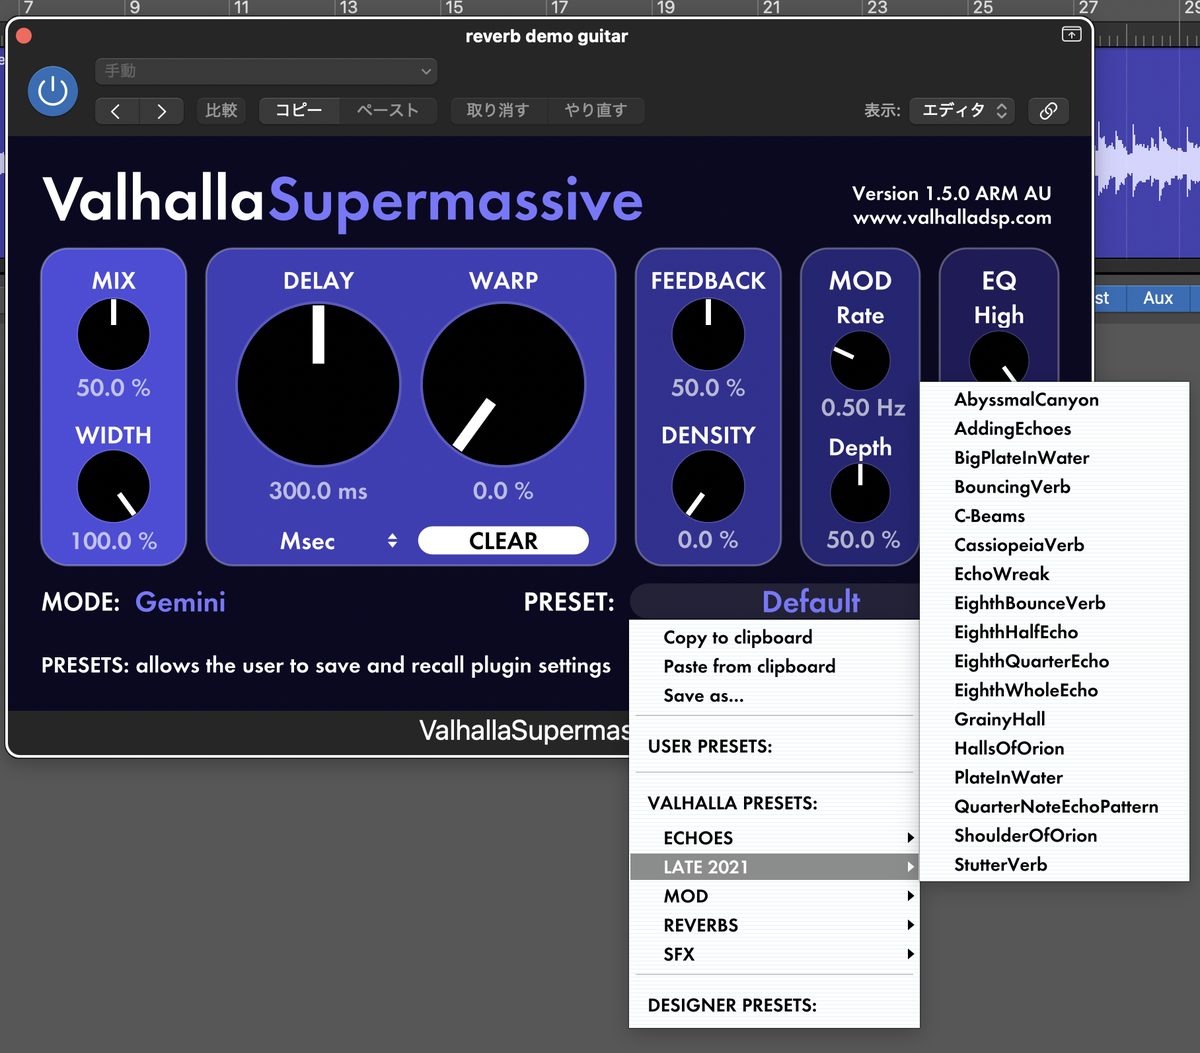Select the AddingEchoes preset
The width and height of the screenshot is (1200, 1053).
tap(1054, 428)
